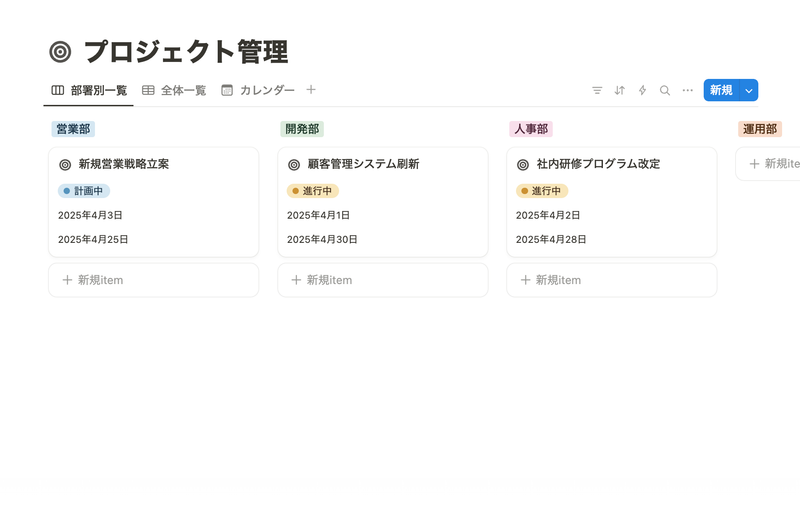800x509 pixels.
Task: Open the 社内研修プログラム改定 card
Action: [x=598, y=164]
